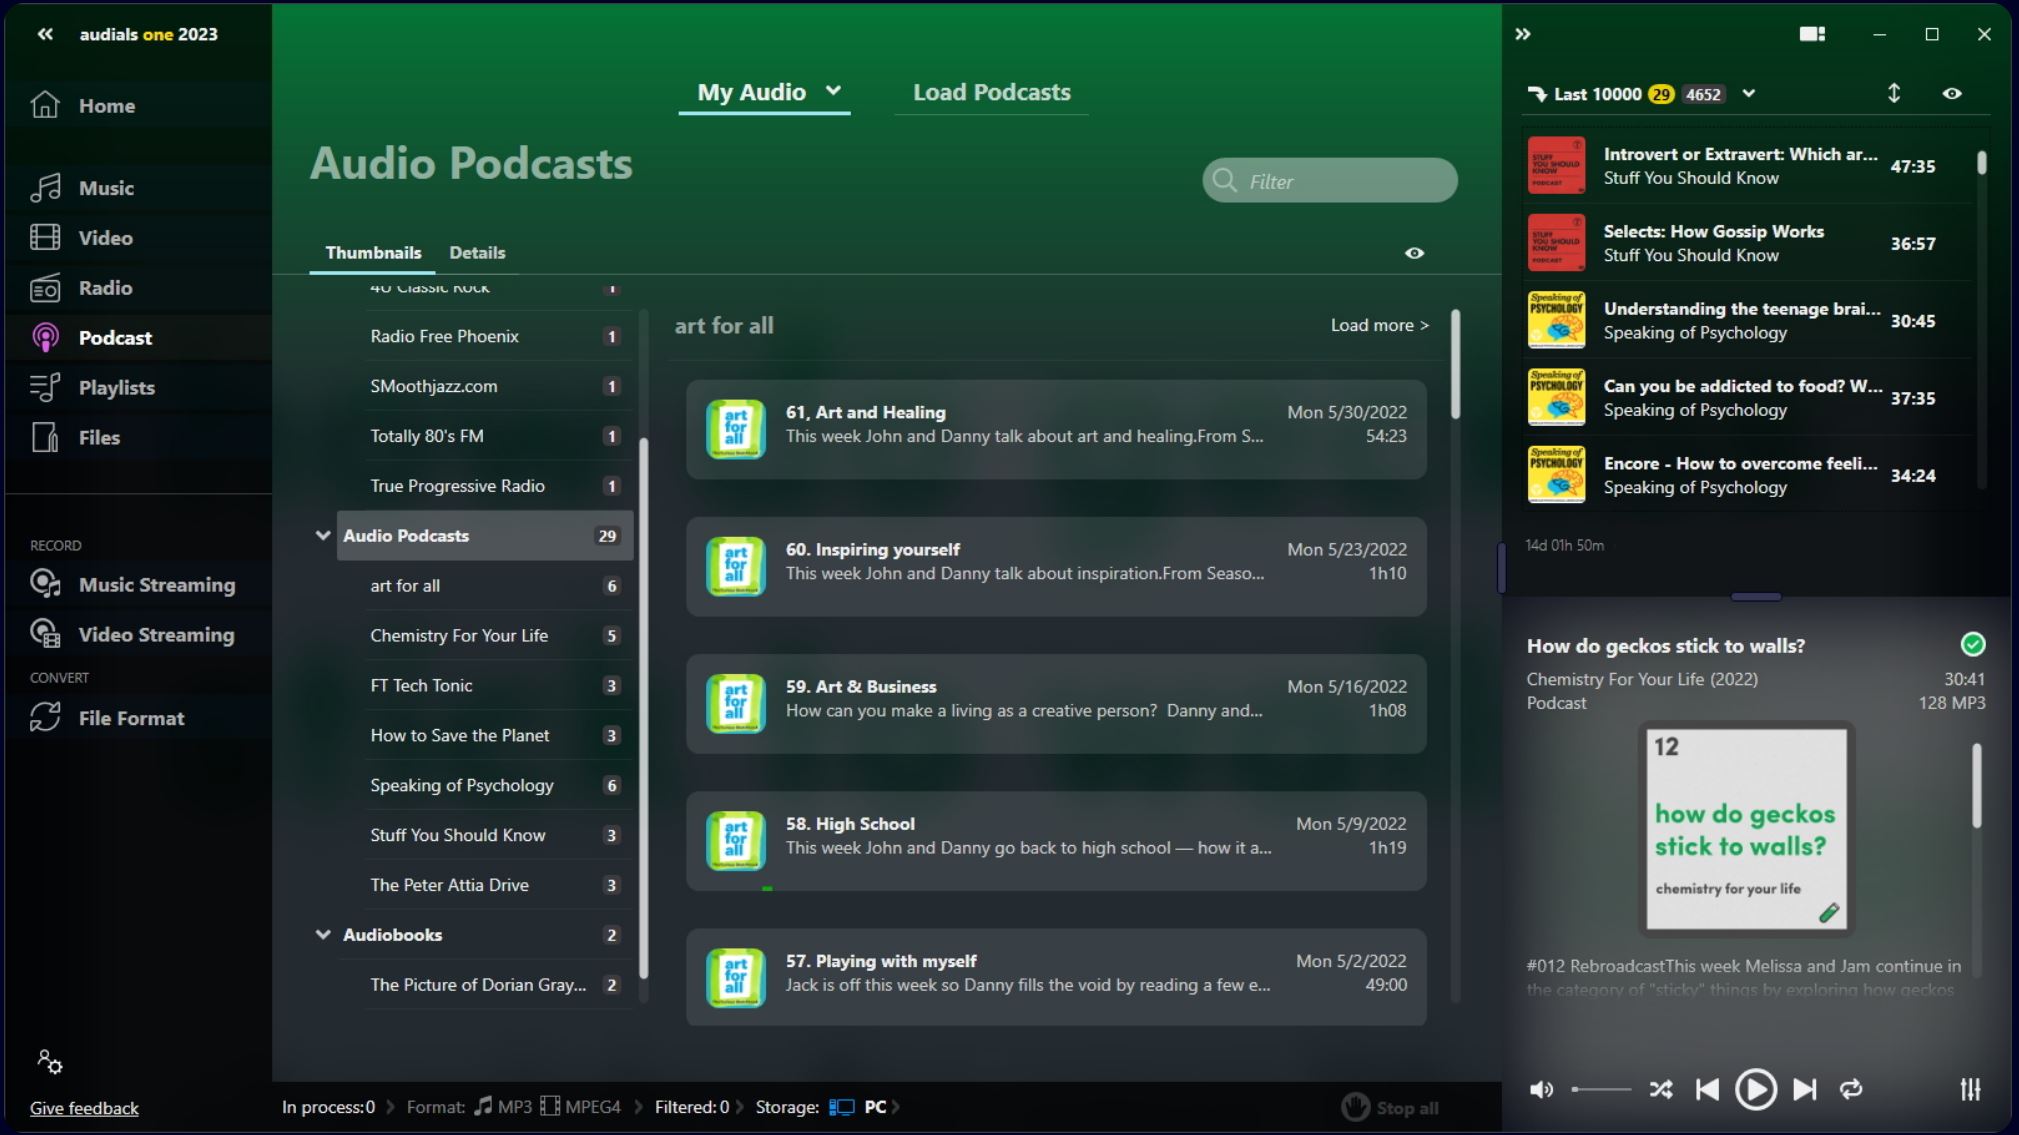Open user settings gear icon
The image size is (2019, 1135).
click(x=49, y=1061)
